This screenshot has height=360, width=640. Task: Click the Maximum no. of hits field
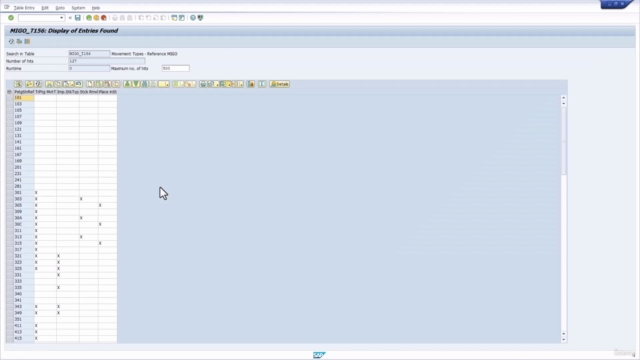click(x=176, y=68)
